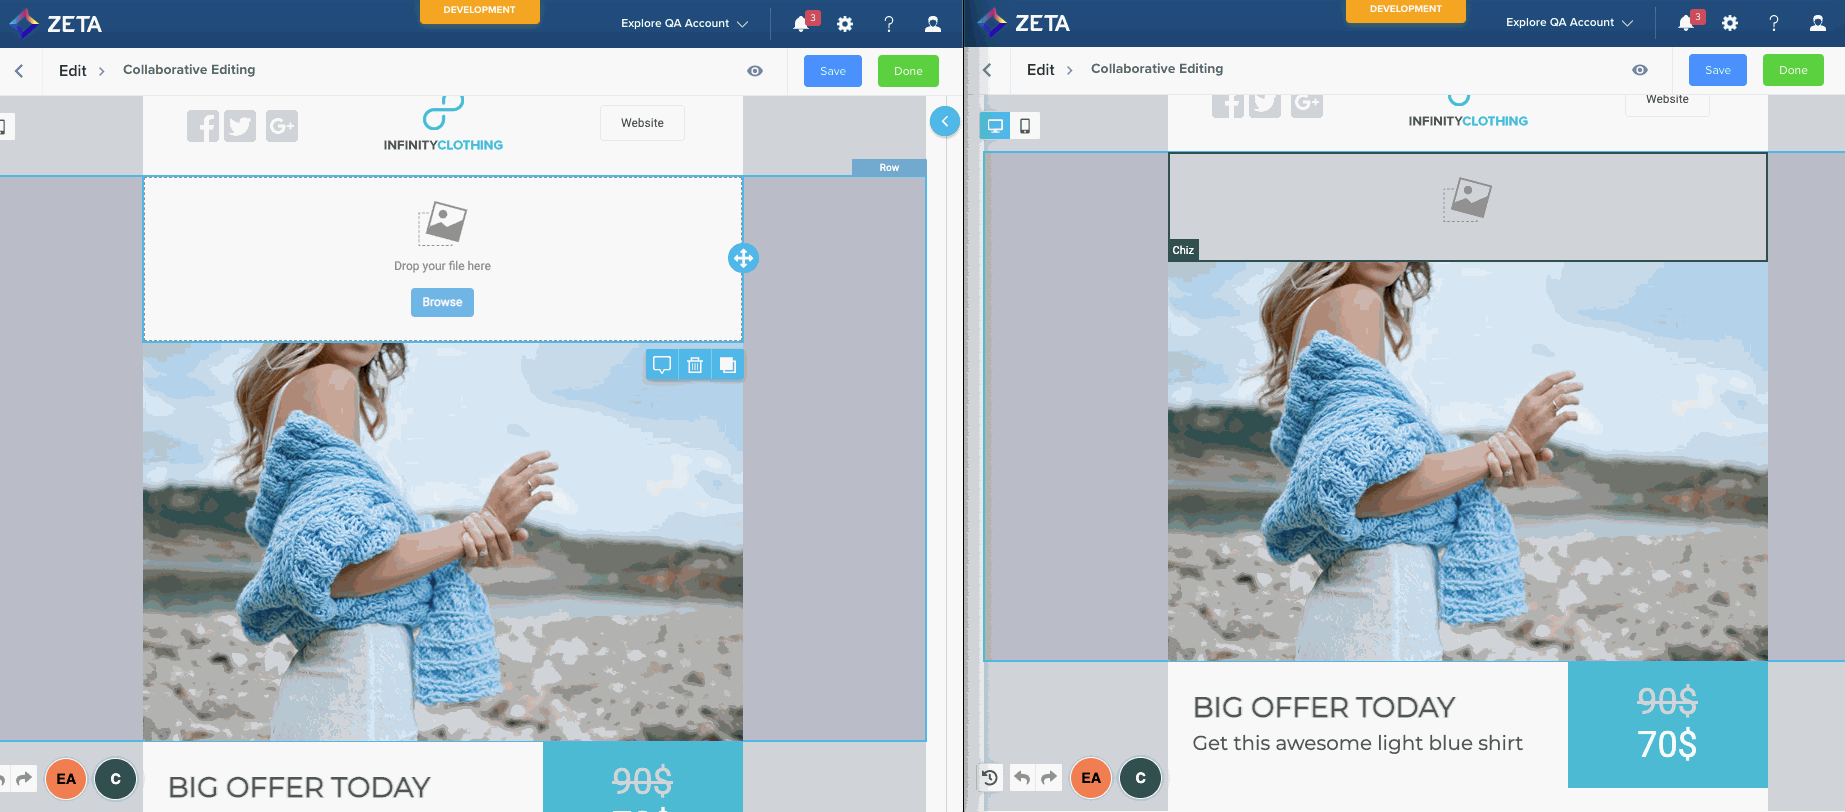Select the image placeholder labeled Chiz

click(x=1467, y=206)
